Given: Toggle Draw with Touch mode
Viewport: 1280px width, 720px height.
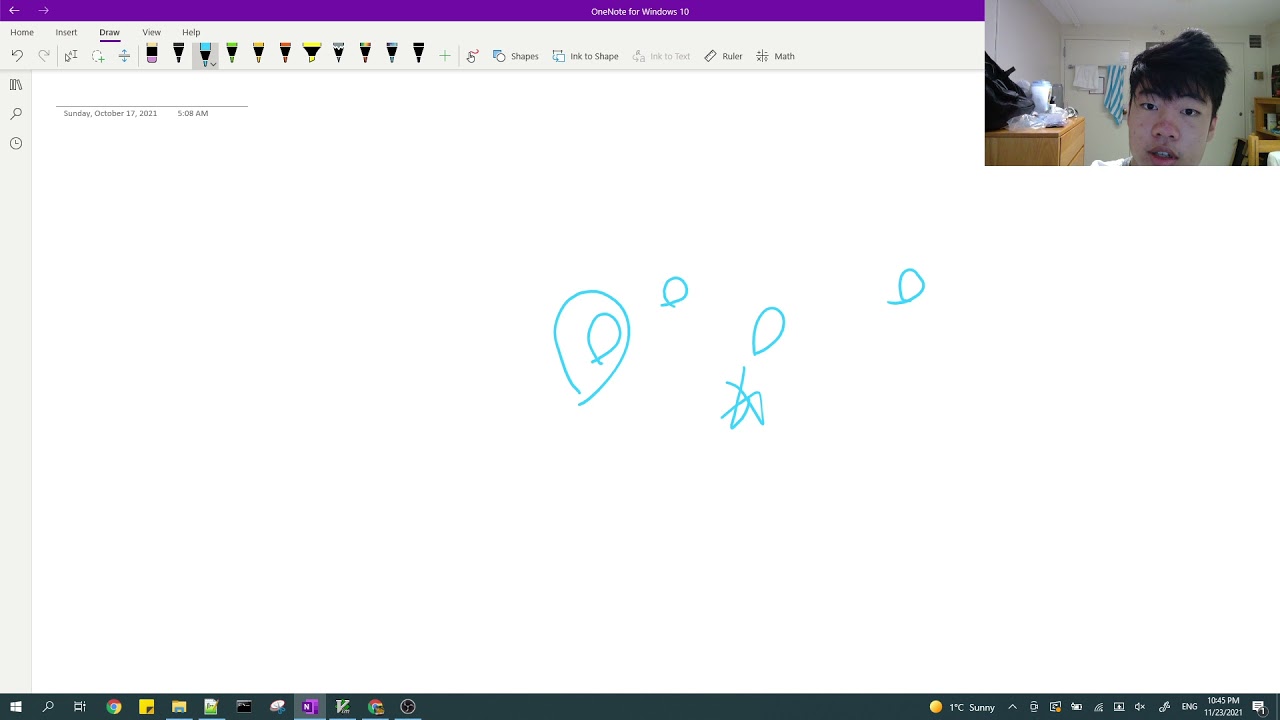Looking at the screenshot, I should point(472,56).
